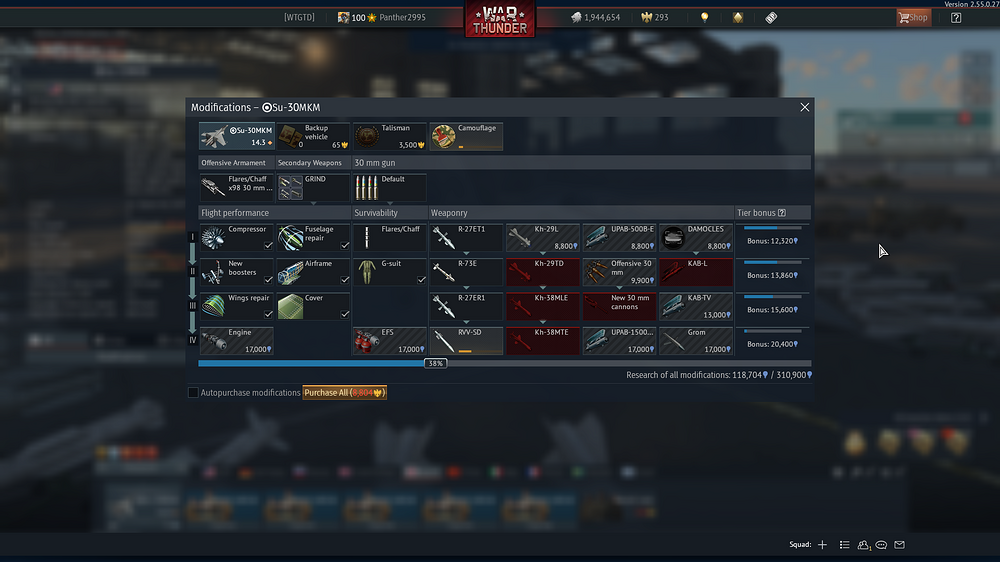Screen dimensions: 1000x562
Task: Select the Engine modification
Action: tap(237, 341)
